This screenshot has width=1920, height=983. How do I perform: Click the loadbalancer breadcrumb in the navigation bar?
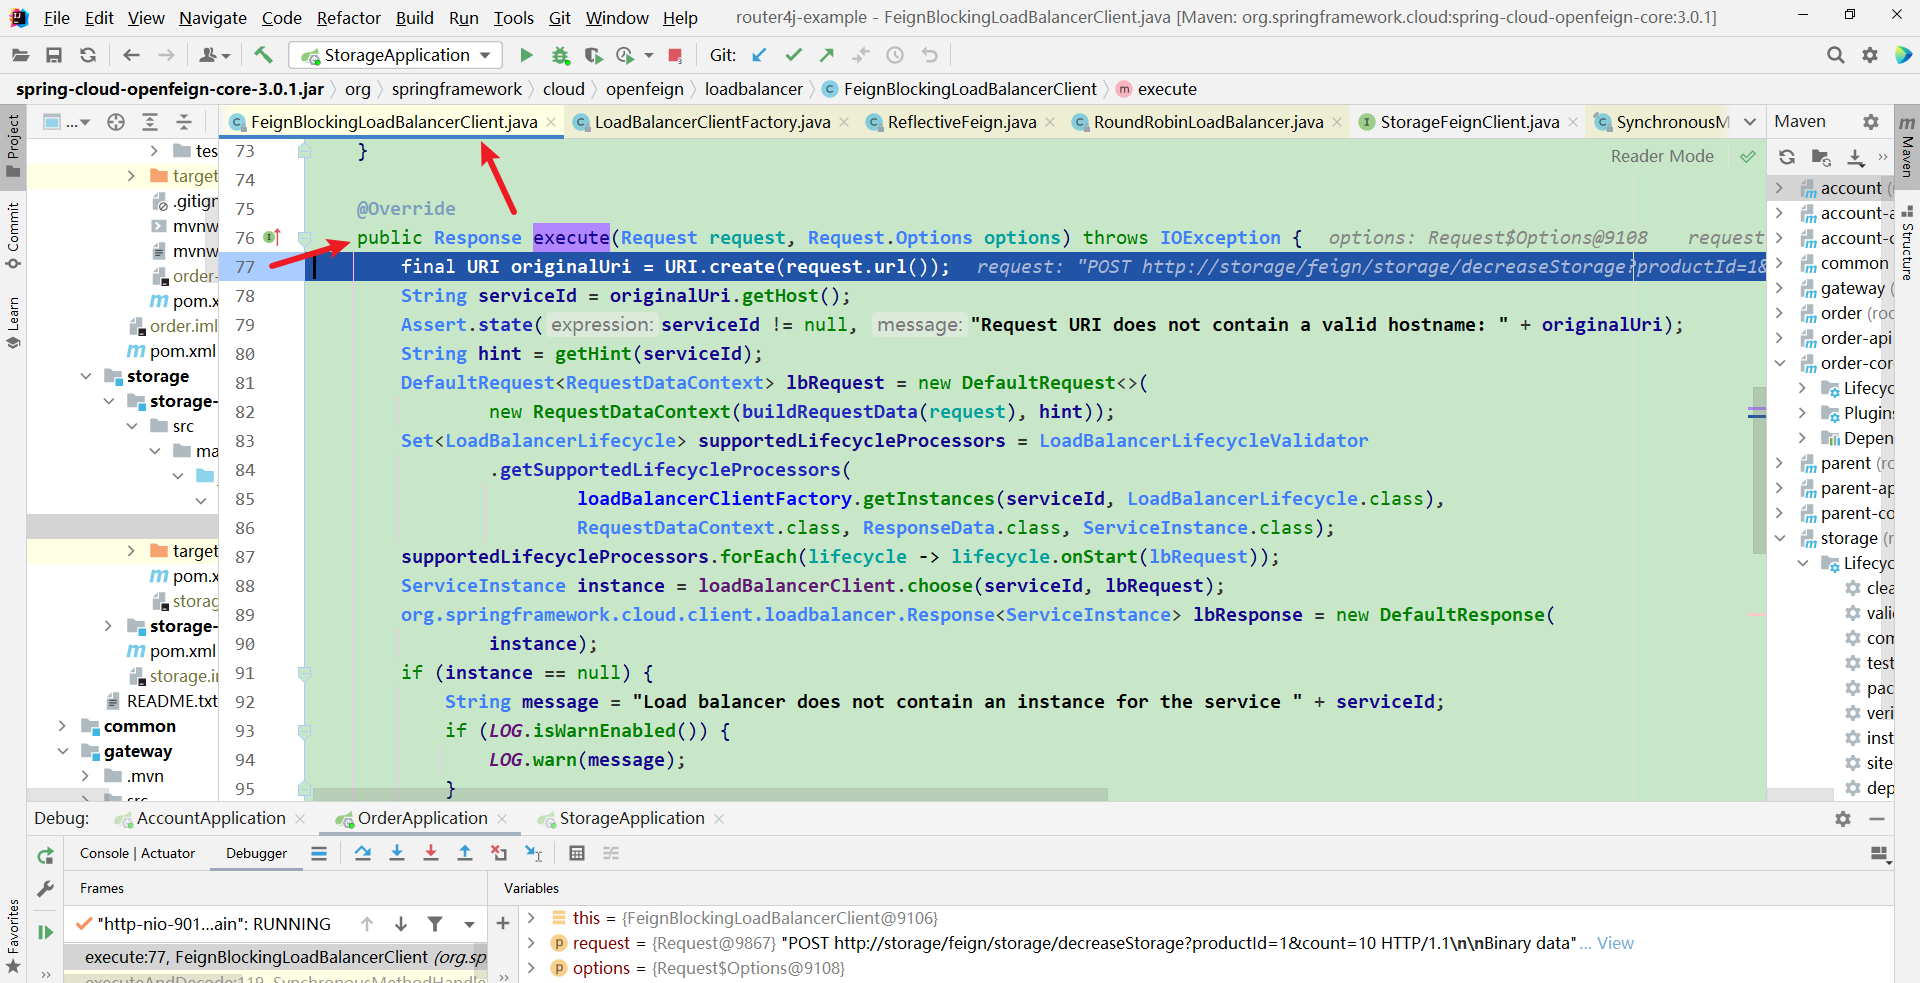[753, 89]
